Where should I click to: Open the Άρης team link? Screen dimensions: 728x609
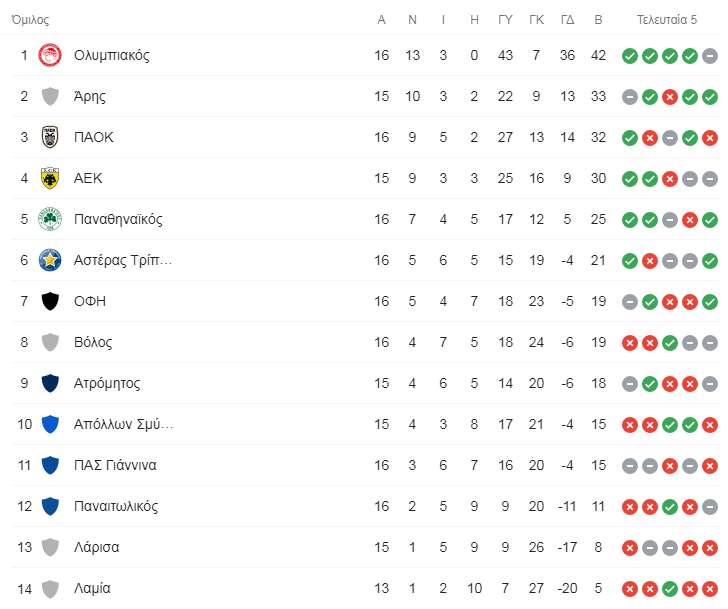[90, 96]
